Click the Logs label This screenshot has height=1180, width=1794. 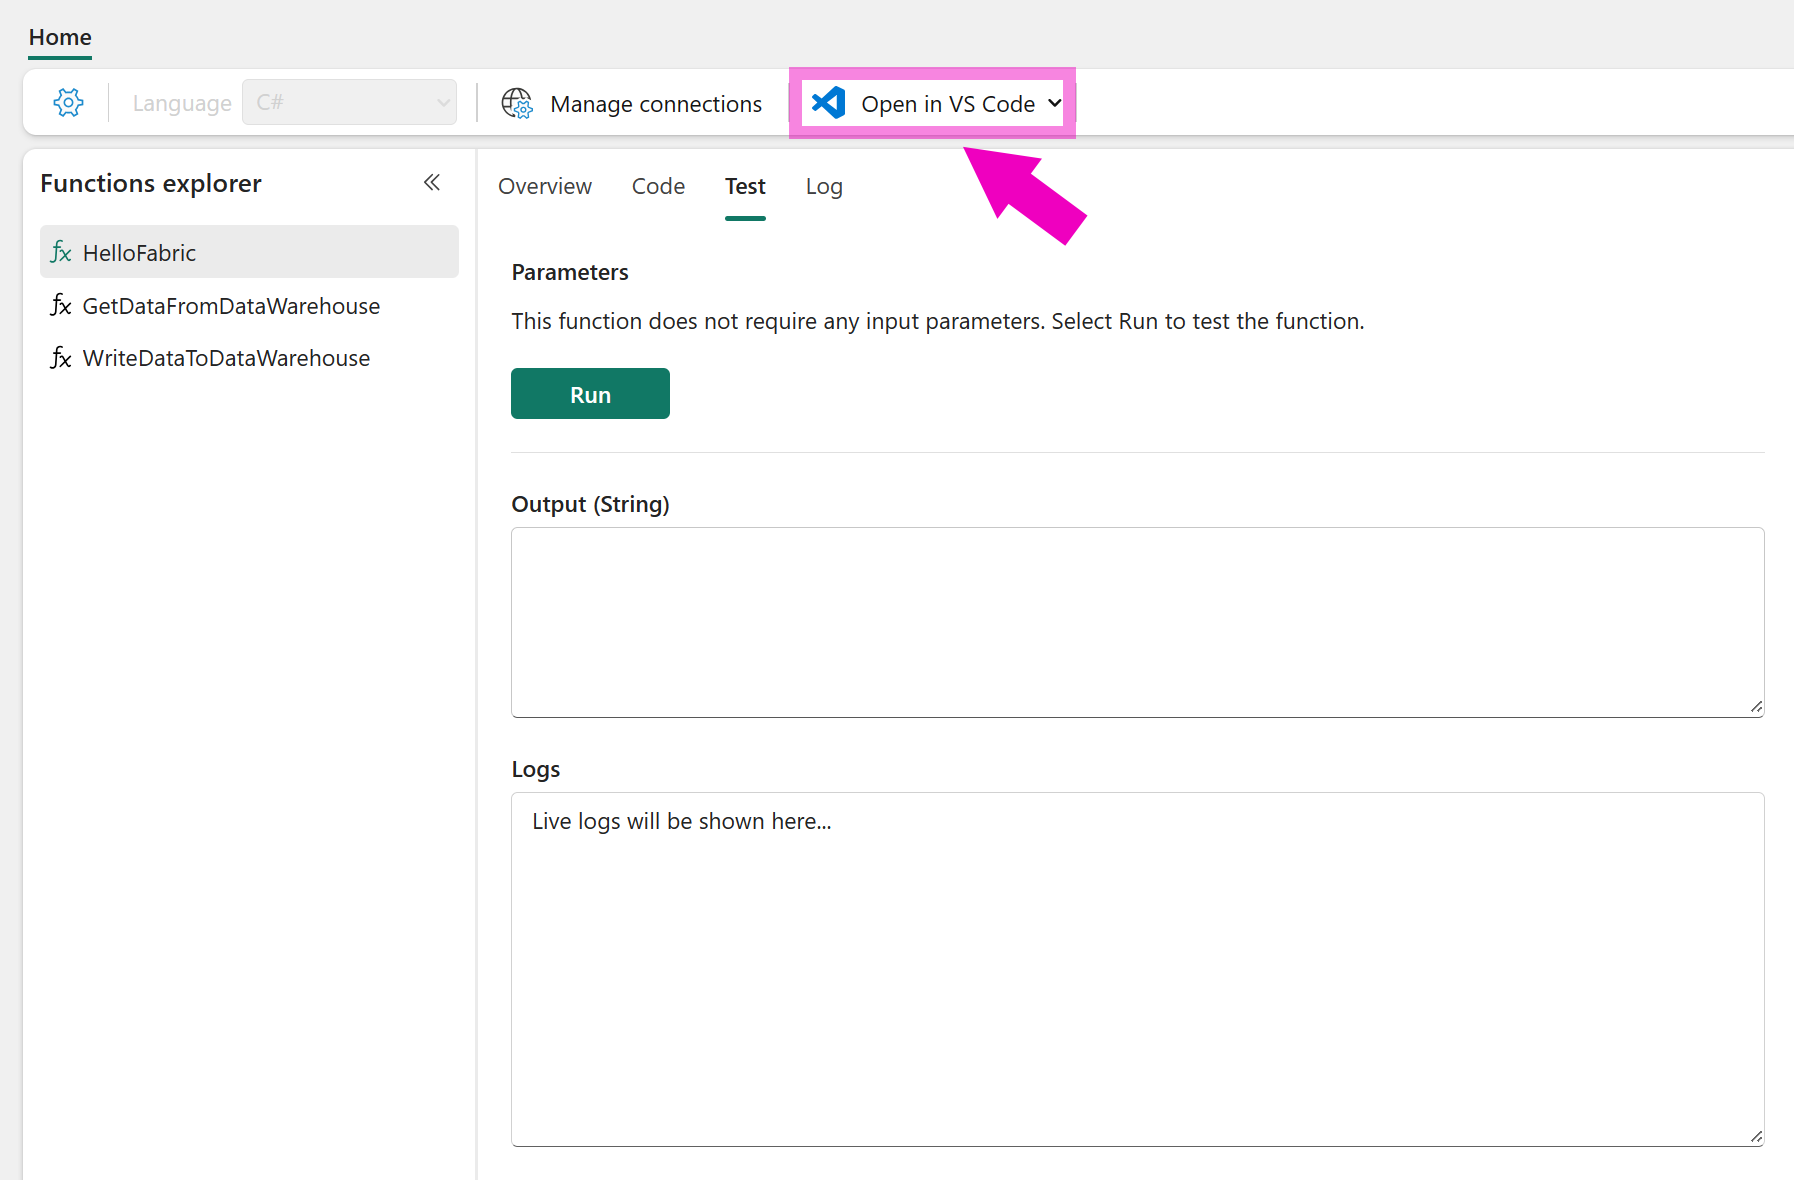point(535,769)
